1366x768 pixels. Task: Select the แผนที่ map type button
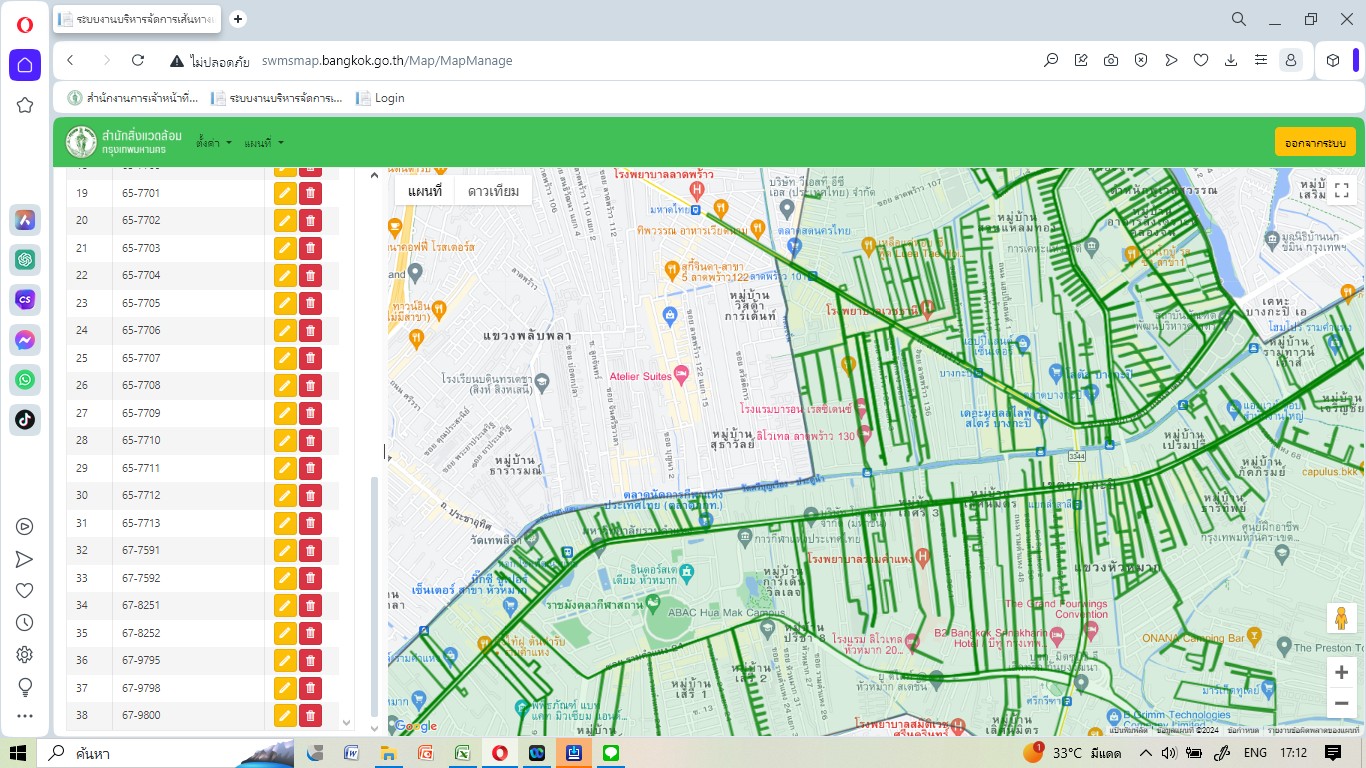425,191
